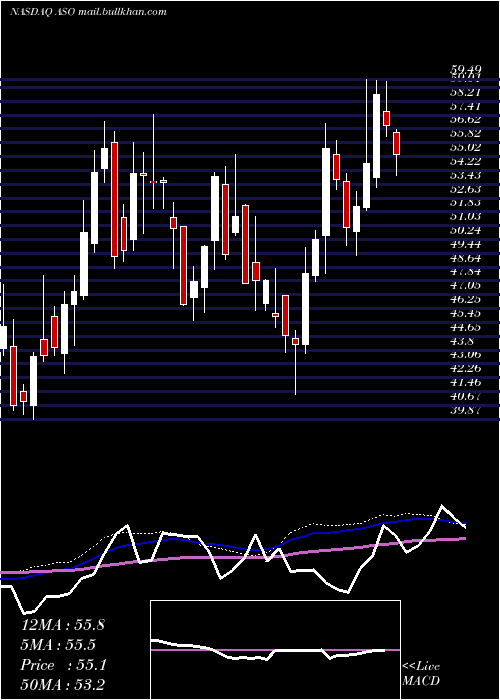Click the 49.44 price axis label
500x700 pixels.
(x=466, y=244)
